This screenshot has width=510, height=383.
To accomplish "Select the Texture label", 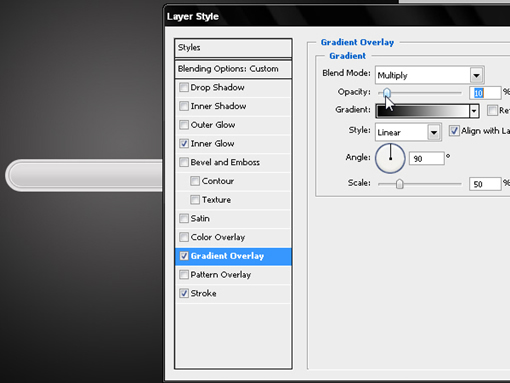I will point(216,199).
